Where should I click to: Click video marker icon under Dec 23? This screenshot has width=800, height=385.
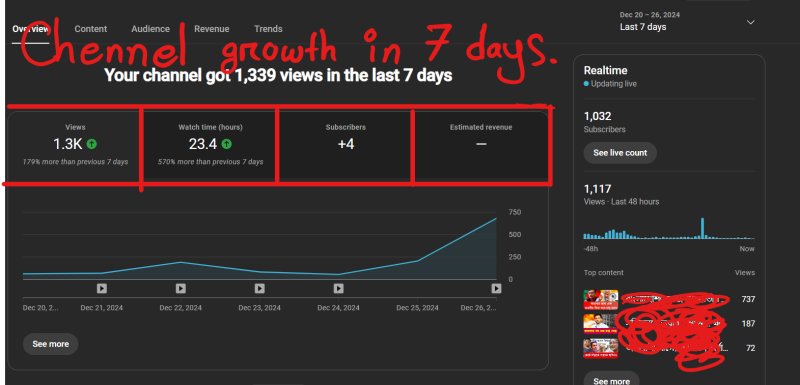pyautogui.click(x=260, y=289)
